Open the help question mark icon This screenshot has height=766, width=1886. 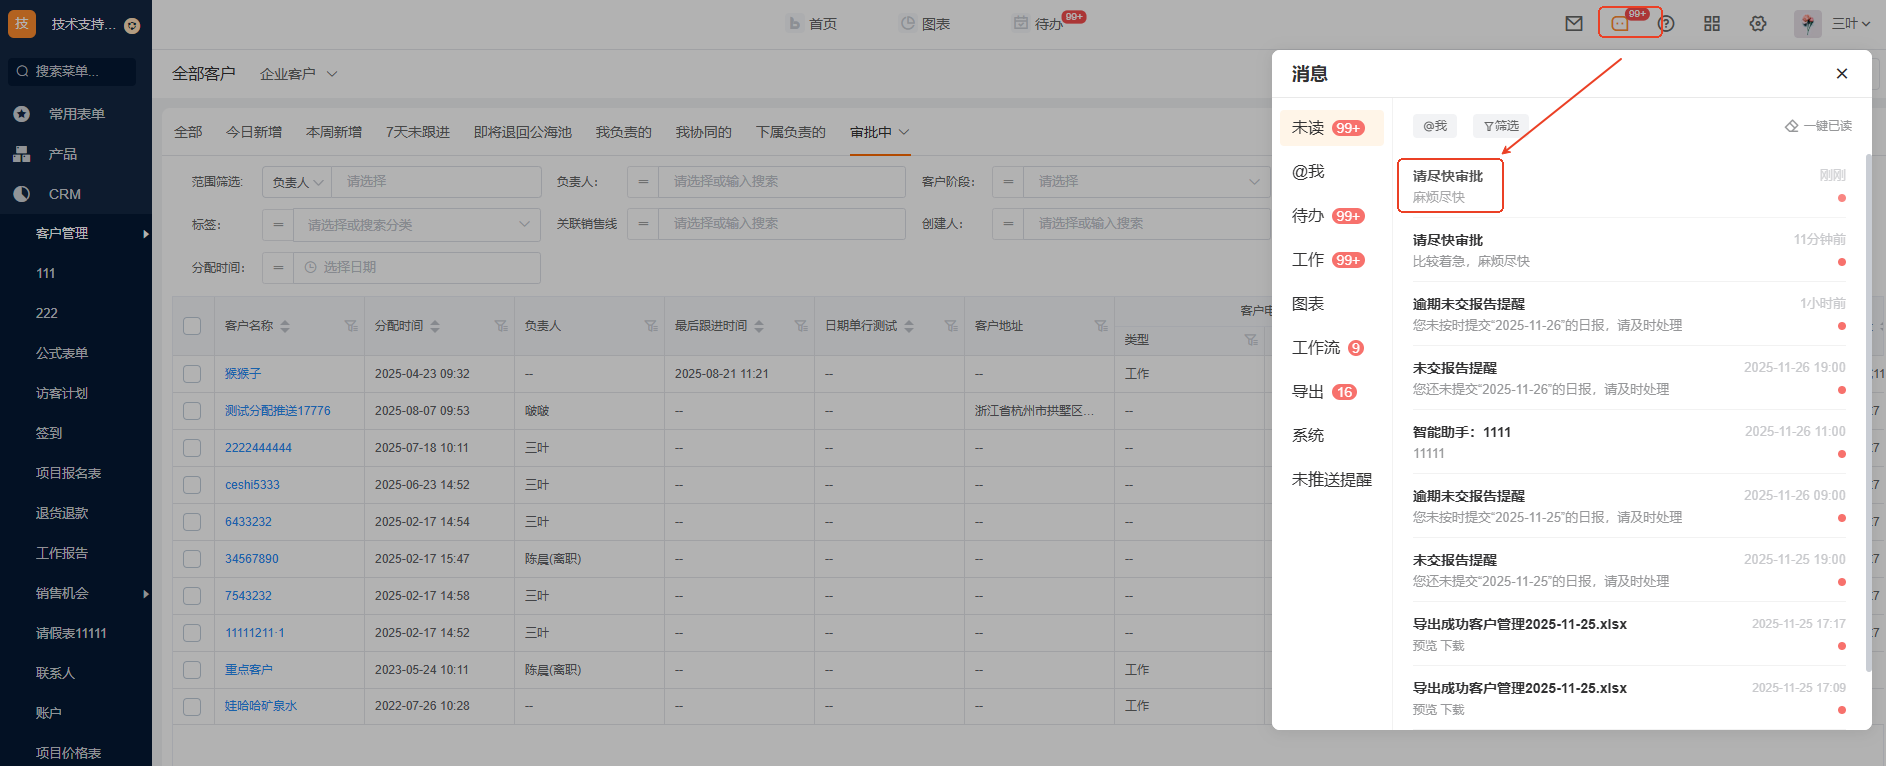click(1666, 24)
